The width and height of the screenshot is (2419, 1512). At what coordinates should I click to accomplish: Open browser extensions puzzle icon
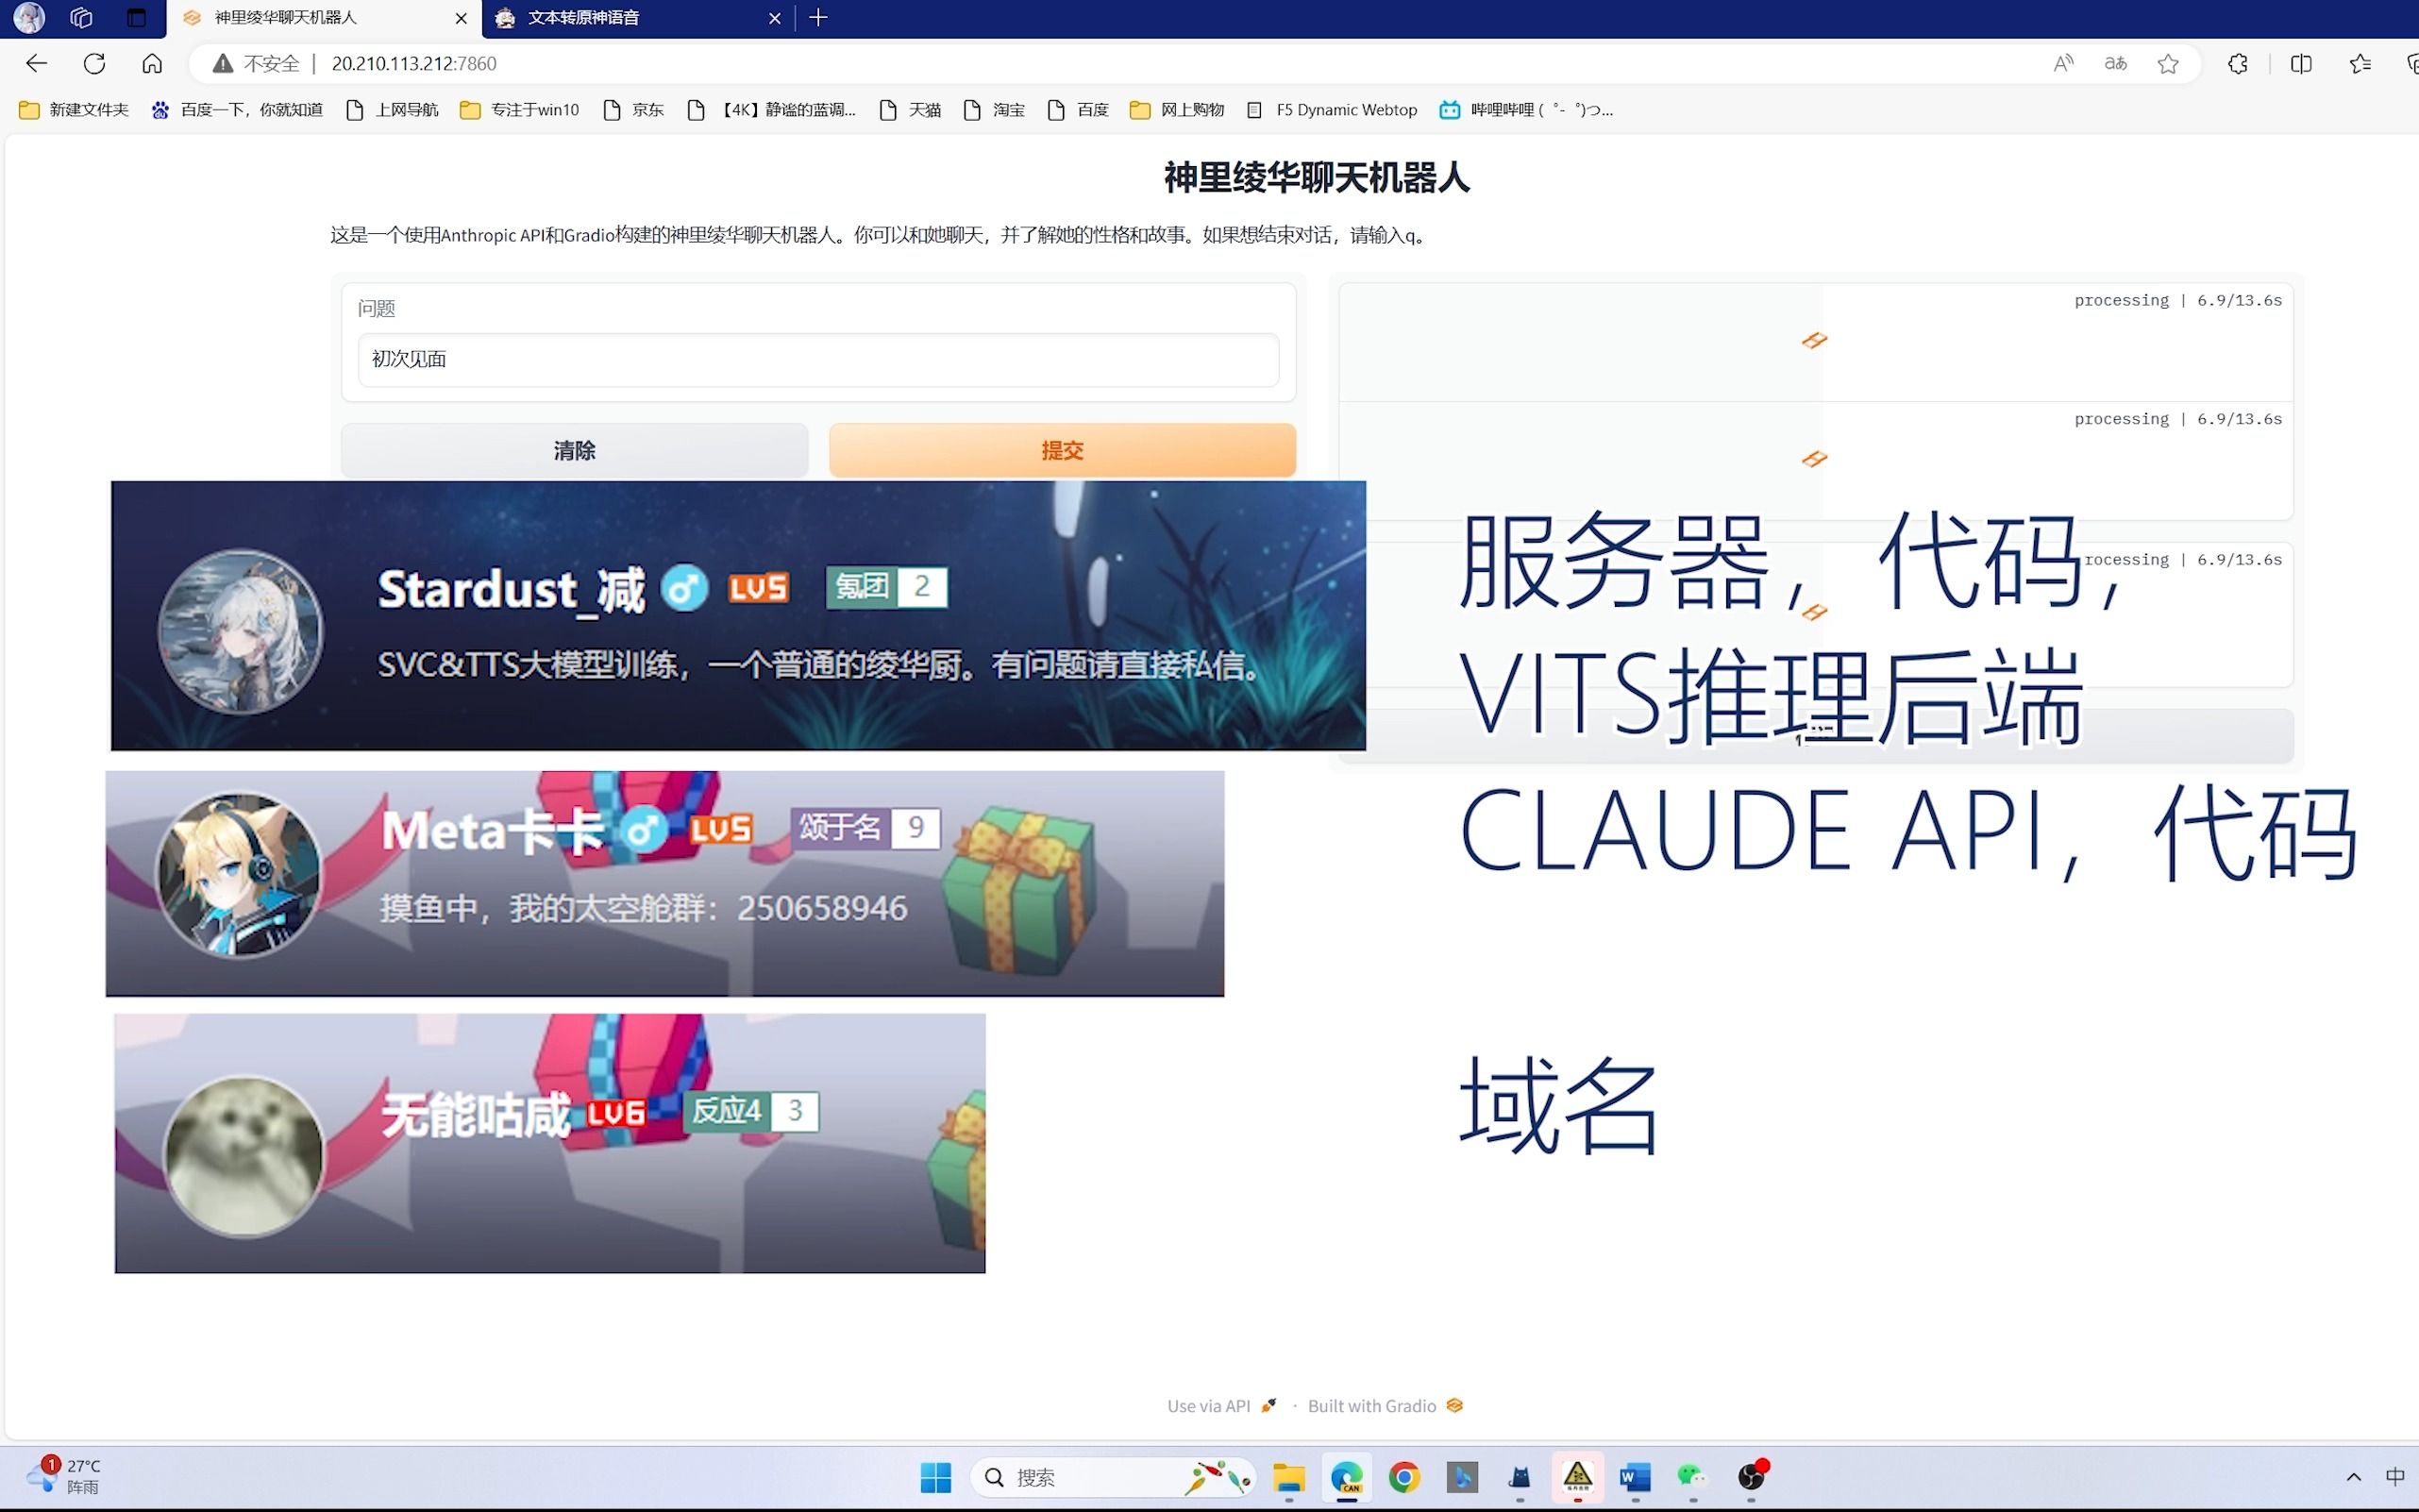pyautogui.click(x=2237, y=63)
